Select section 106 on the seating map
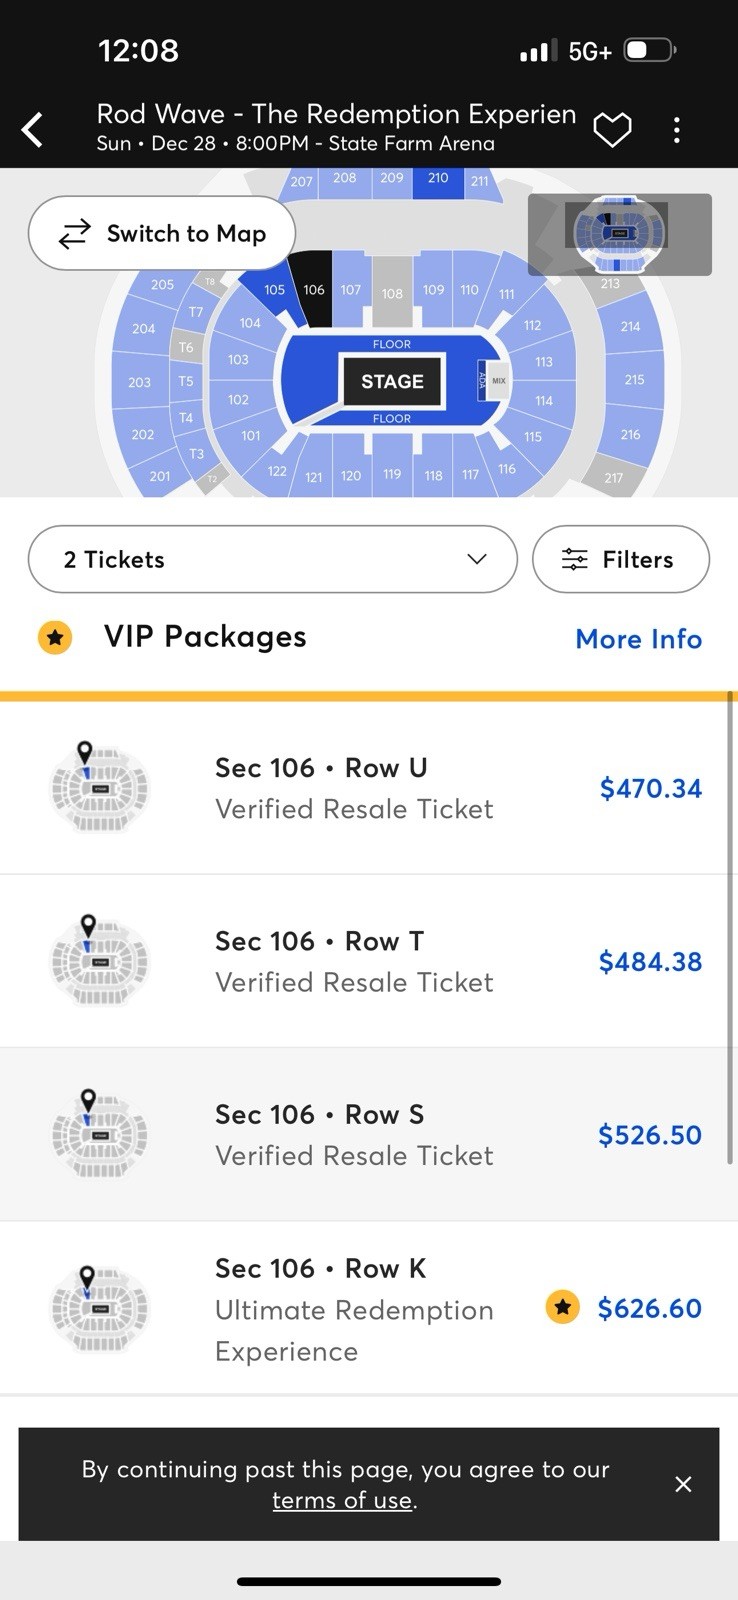The height and width of the screenshot is (1600, 738). pos(314,291)
